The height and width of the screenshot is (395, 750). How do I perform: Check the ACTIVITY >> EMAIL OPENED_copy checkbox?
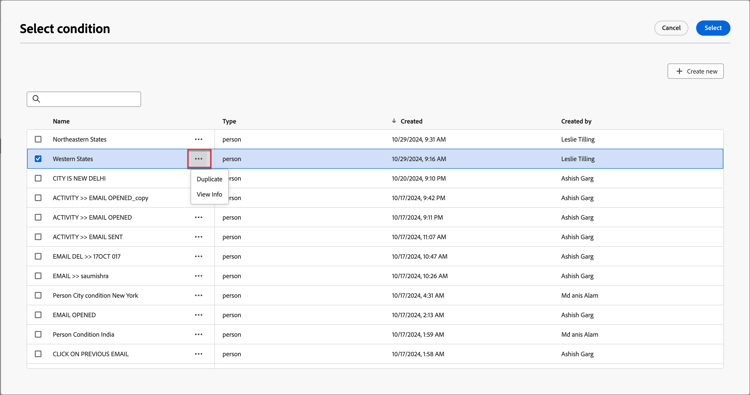(38, 198)
